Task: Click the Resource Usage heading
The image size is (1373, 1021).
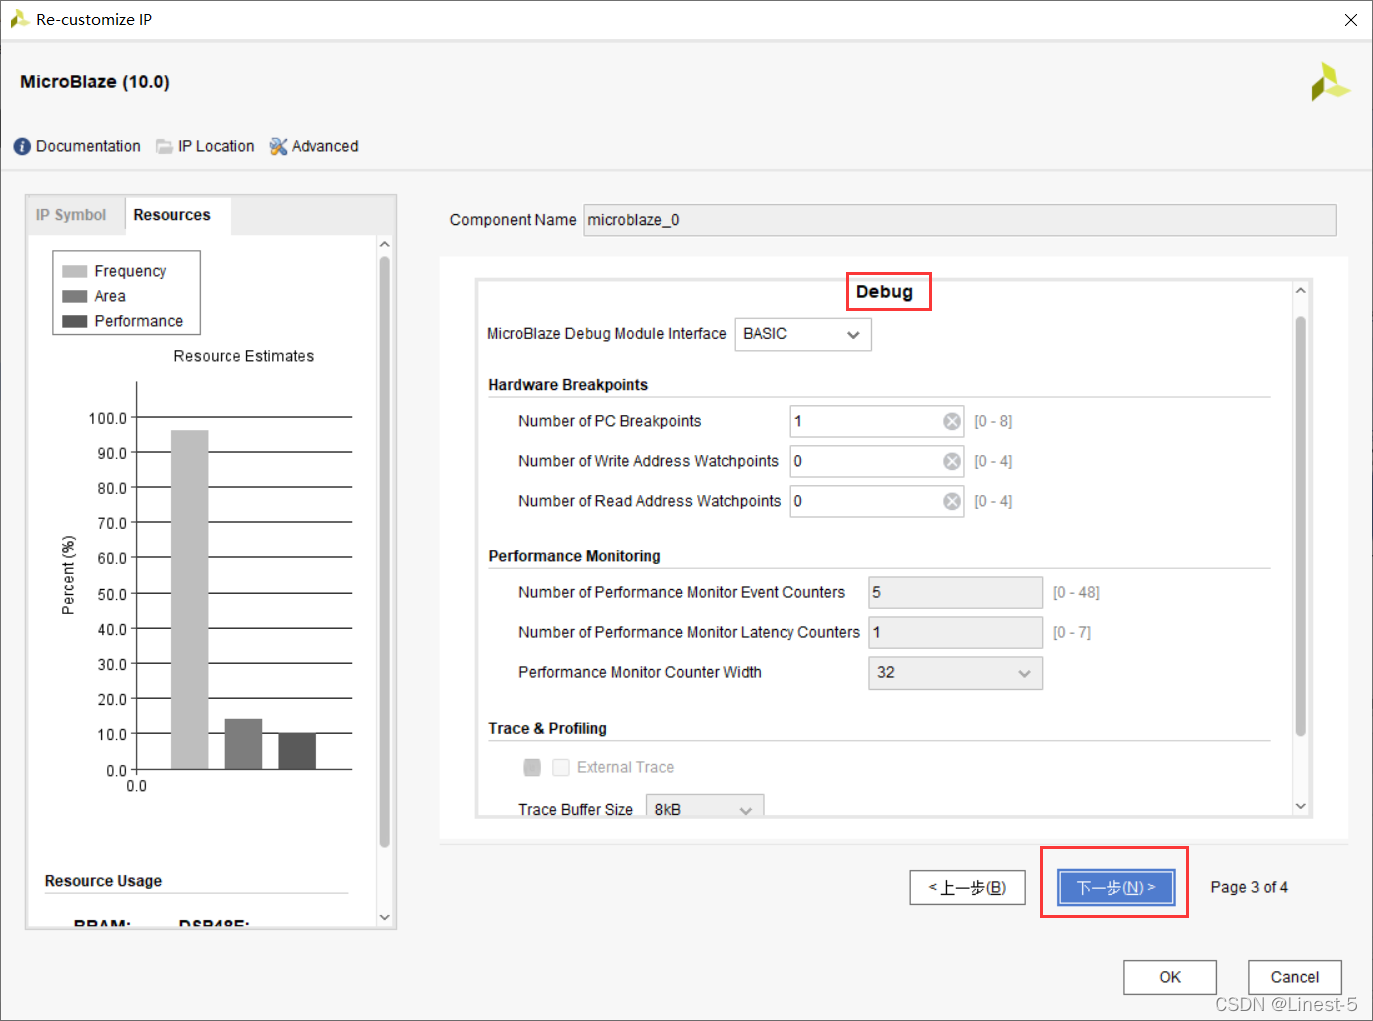Action: (103, 881)
